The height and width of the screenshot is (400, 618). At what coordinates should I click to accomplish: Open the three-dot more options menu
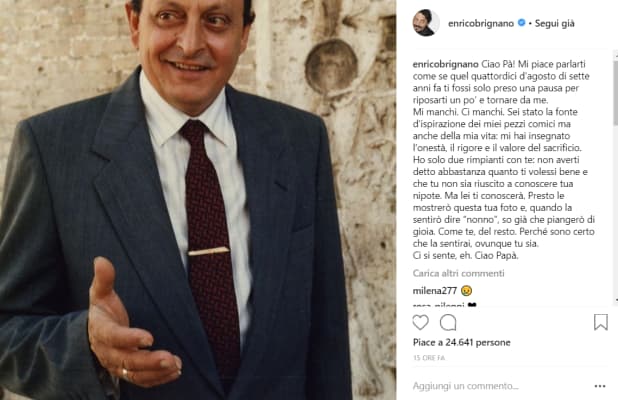(x=600, y=385)
